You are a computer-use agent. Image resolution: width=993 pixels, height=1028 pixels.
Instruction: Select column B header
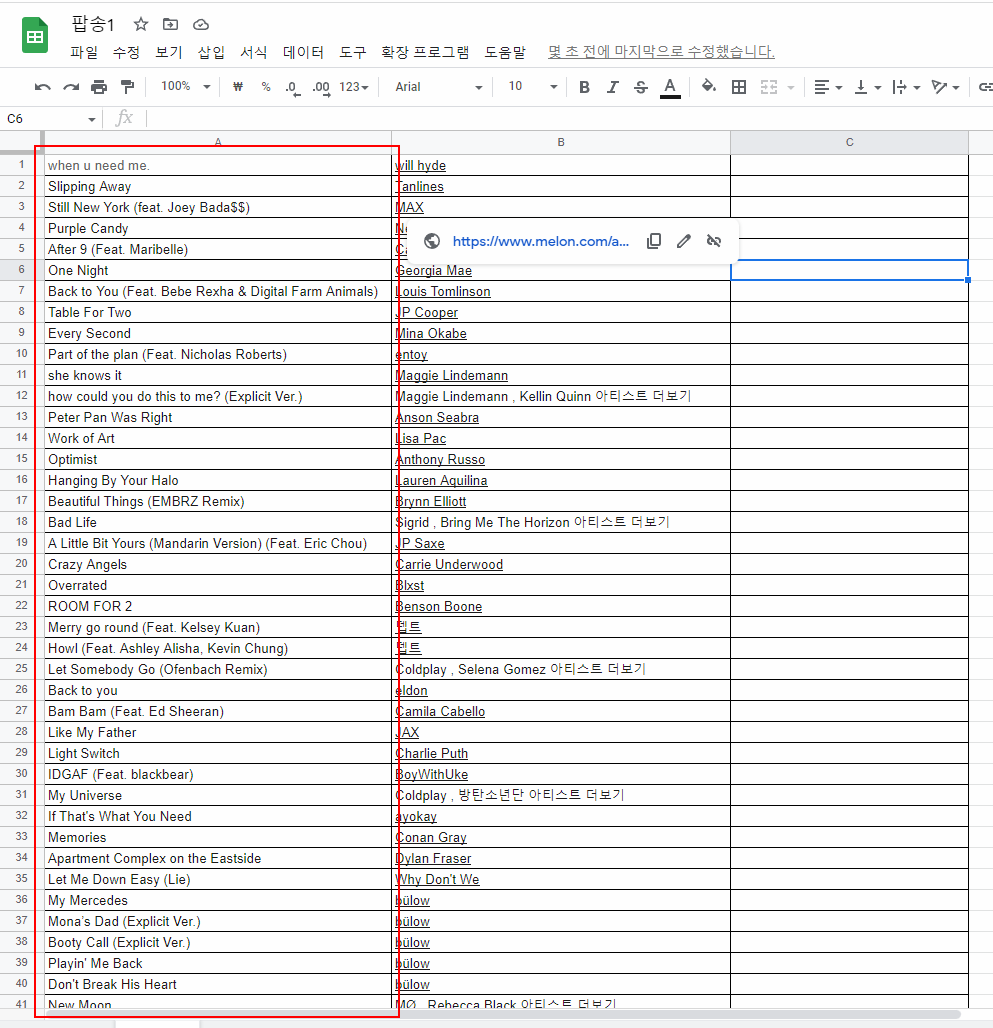(561, 142)
